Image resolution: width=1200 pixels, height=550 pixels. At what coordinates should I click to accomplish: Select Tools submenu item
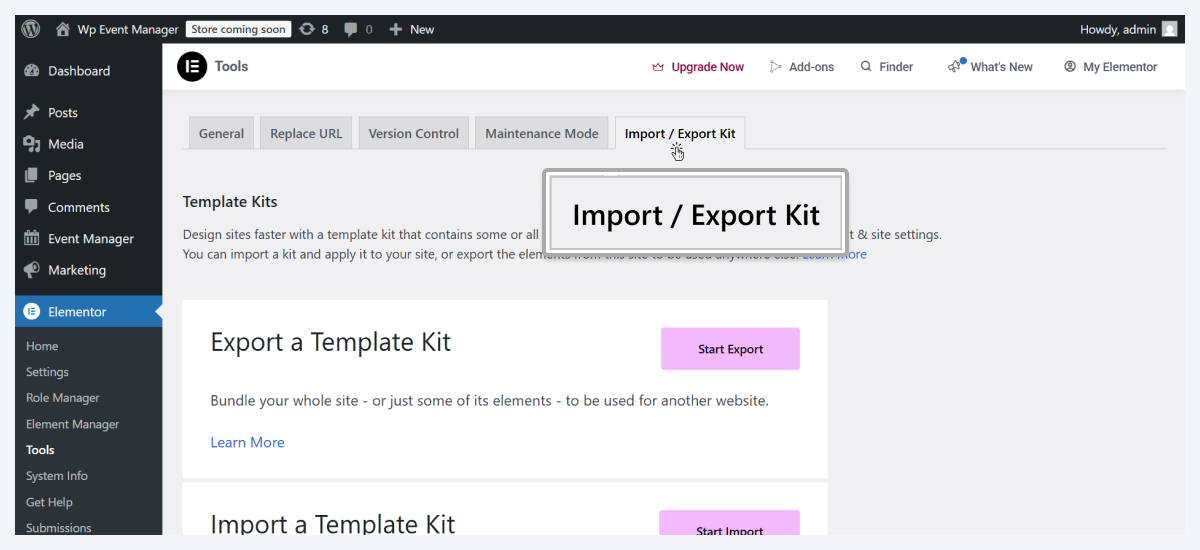pos(40,450)
